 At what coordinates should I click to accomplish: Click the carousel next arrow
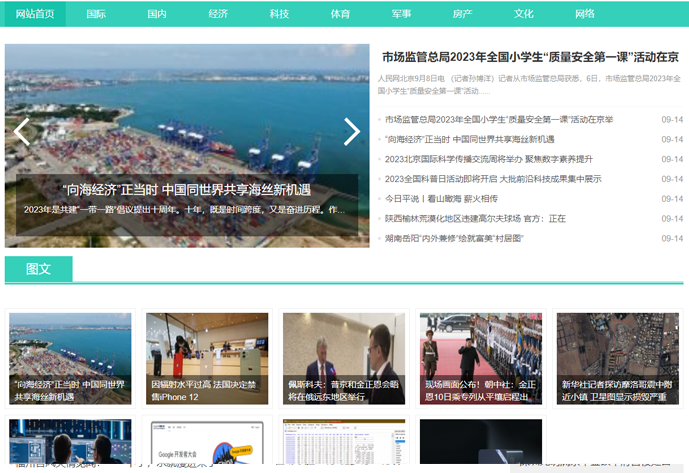[x=351, y=132]
